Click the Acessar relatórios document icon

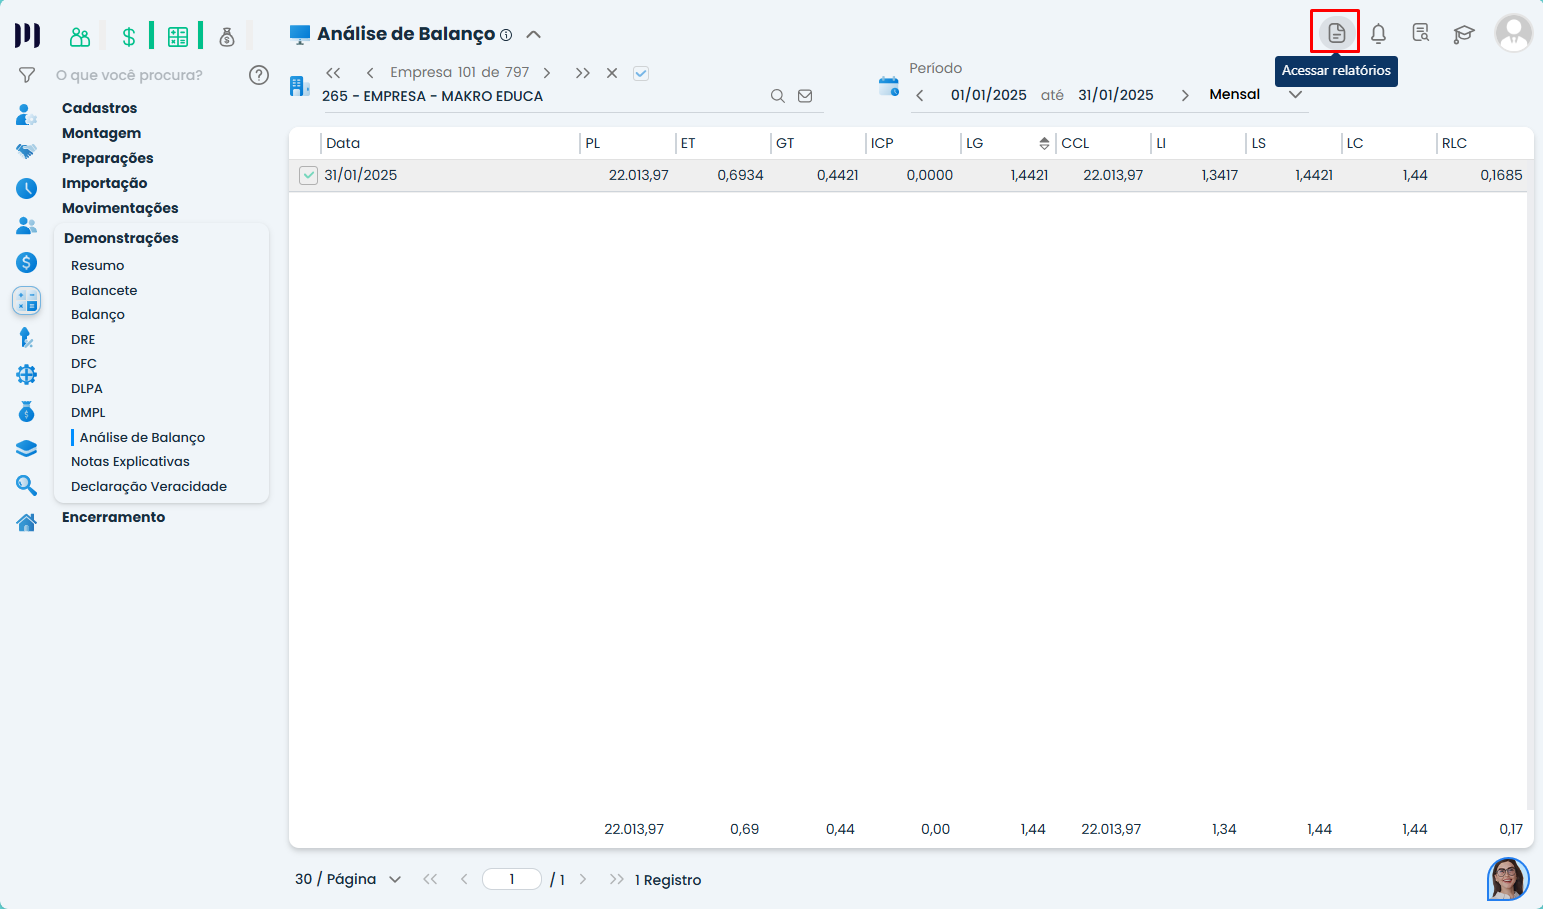tap(1336, 33)
